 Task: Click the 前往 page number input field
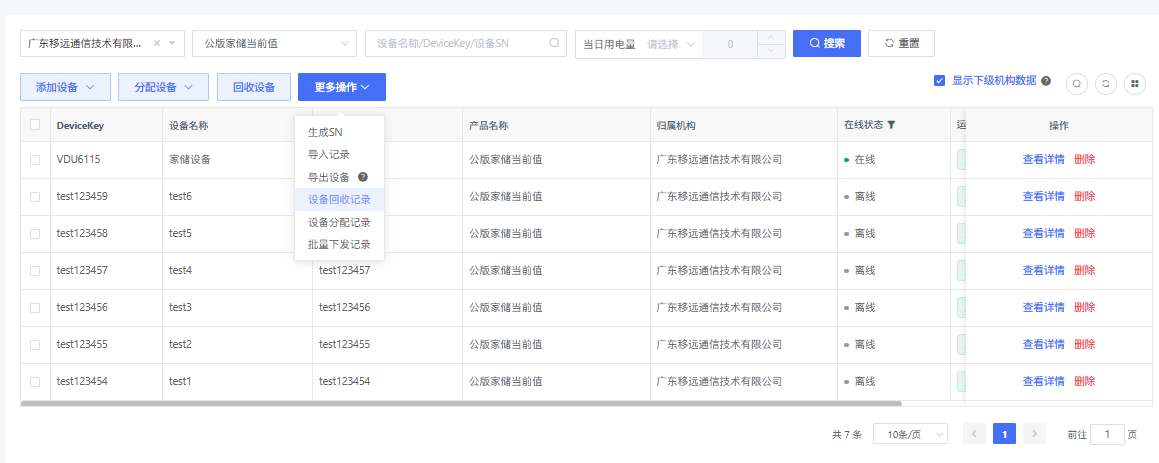1107,434
